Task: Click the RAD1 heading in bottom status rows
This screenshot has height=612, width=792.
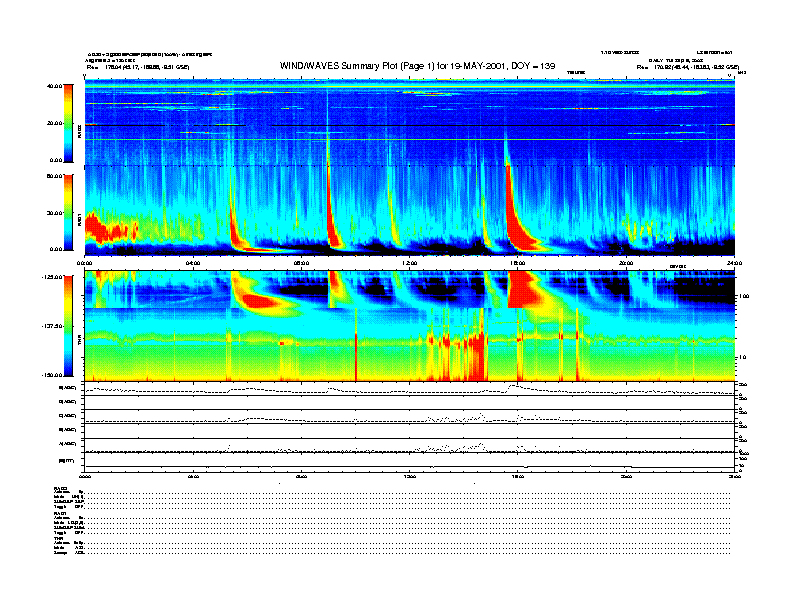Action: pyautogui.click(x=61, y=514)
